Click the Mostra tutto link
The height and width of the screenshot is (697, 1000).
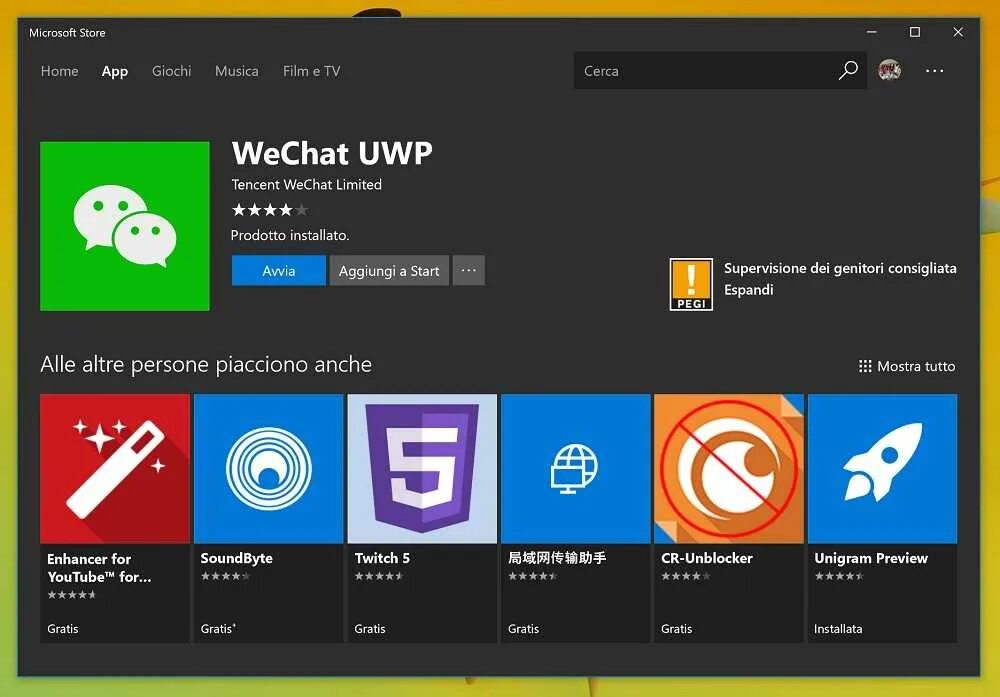click(x=916, y=366)
